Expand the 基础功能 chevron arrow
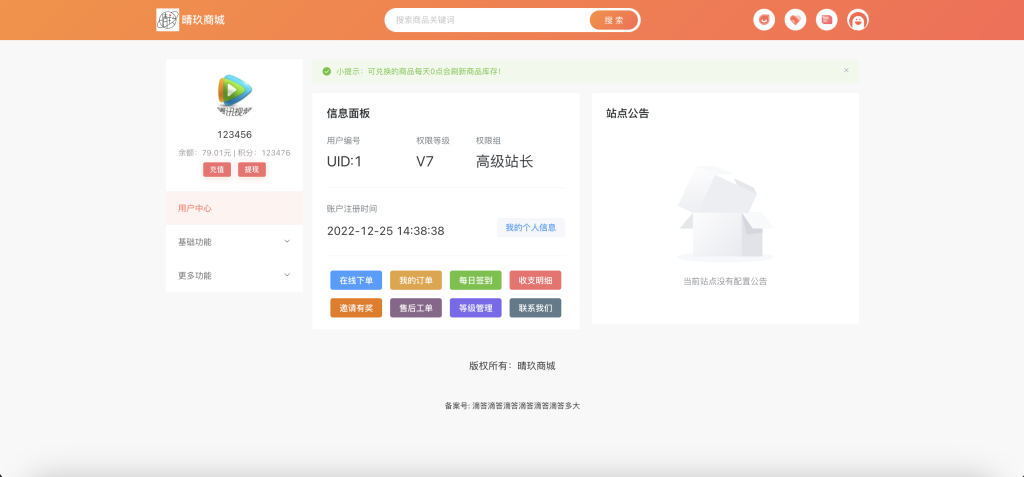This screenshot has height=477, width=1024. coord(287,241)
